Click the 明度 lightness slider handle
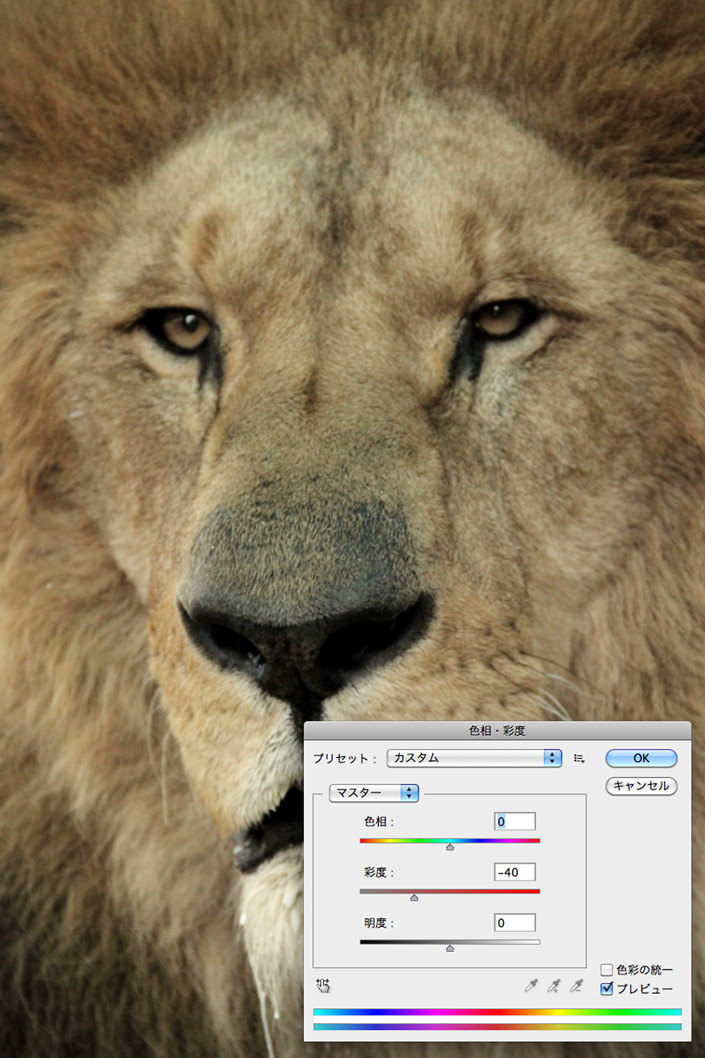705x1058 pixels. (x=450, y=948)
